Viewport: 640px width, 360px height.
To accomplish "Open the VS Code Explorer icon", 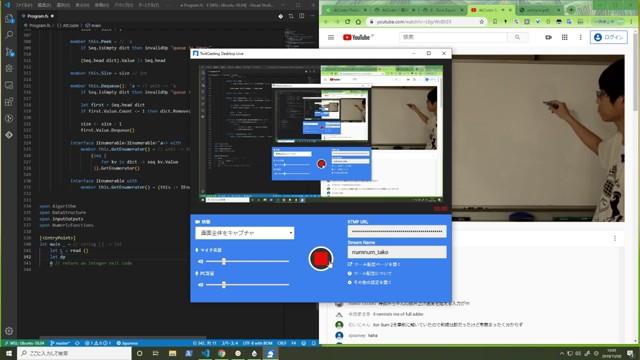I will 9,18.
